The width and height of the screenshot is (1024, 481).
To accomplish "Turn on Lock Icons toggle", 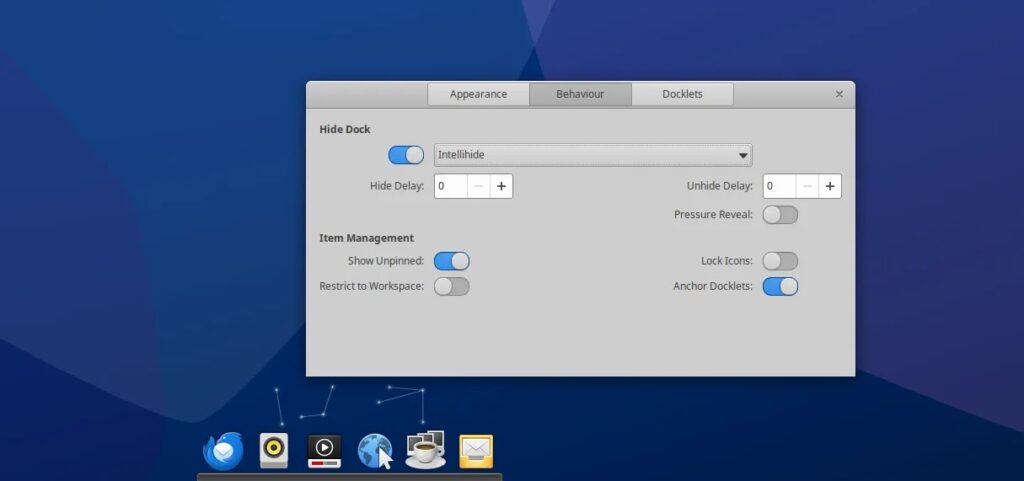I will pyautogui.click(x=780, y=261).
